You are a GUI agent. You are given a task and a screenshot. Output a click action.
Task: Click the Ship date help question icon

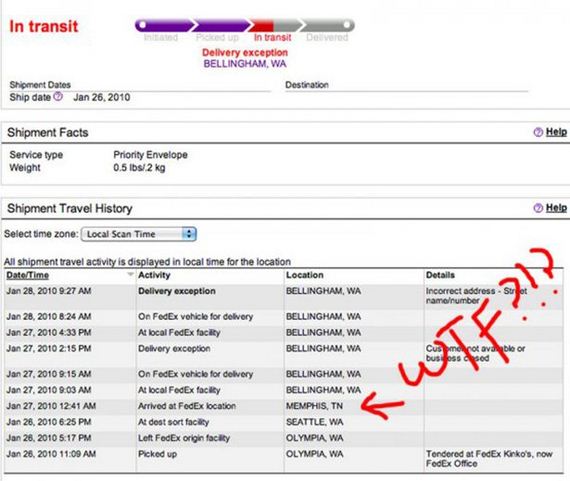pyautogui.click(x=58, y=97)
